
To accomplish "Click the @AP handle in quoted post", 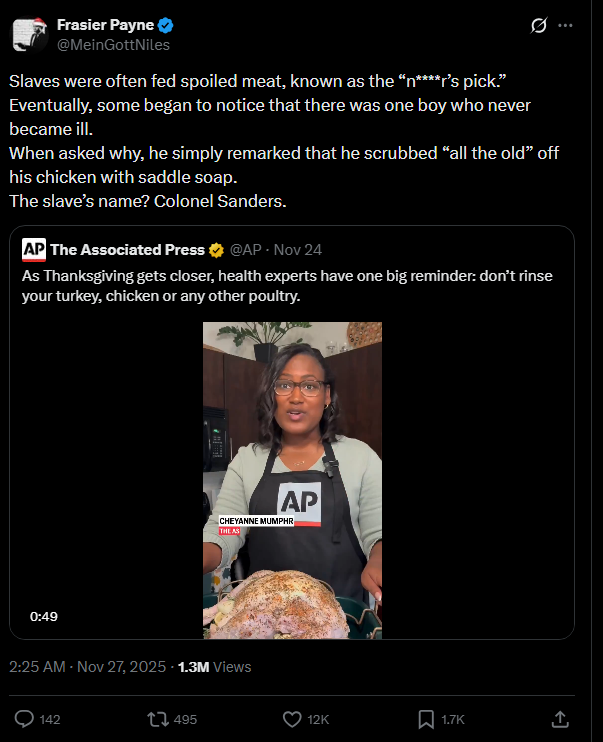I will point(245,250).
